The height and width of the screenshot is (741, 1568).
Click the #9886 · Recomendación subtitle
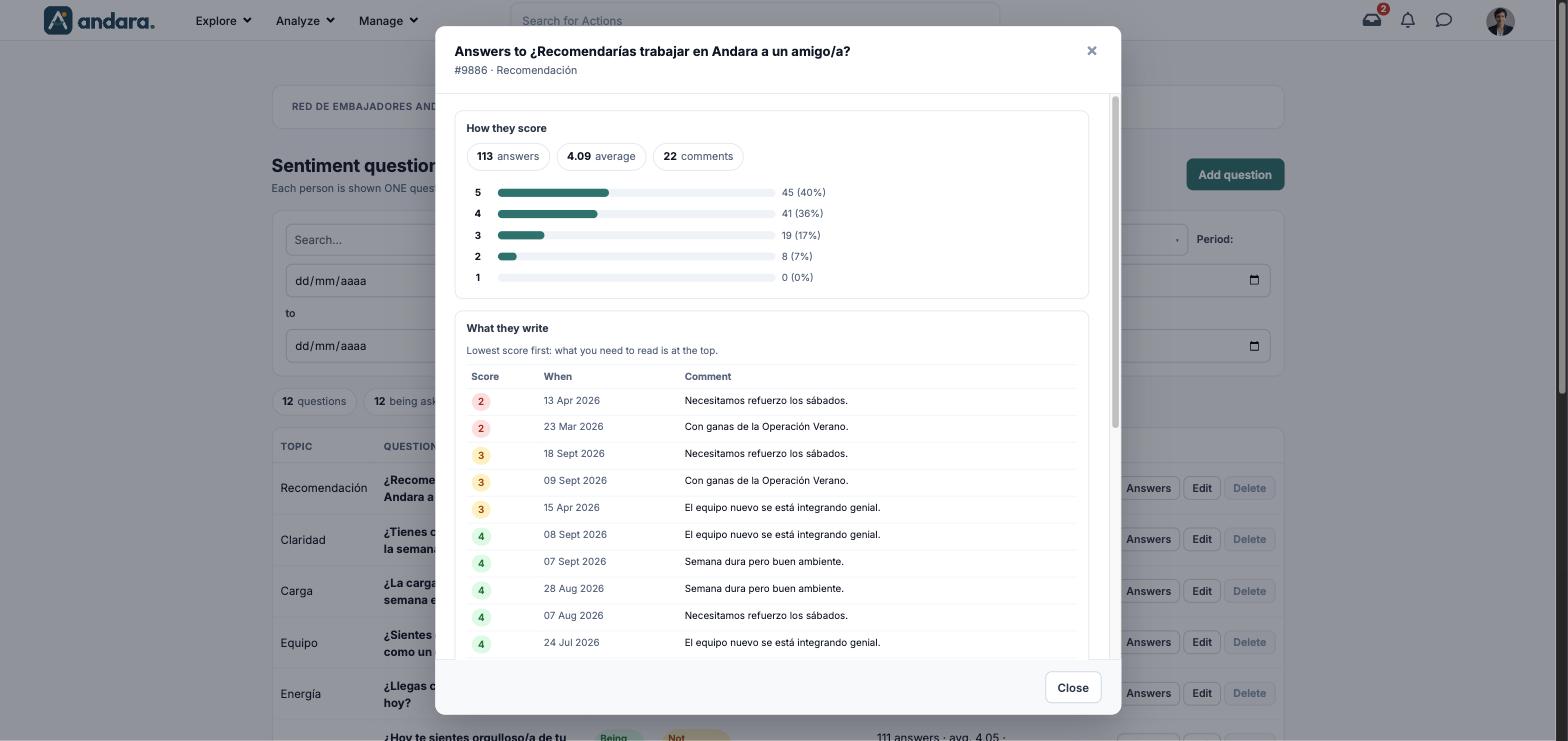(516, 70)
